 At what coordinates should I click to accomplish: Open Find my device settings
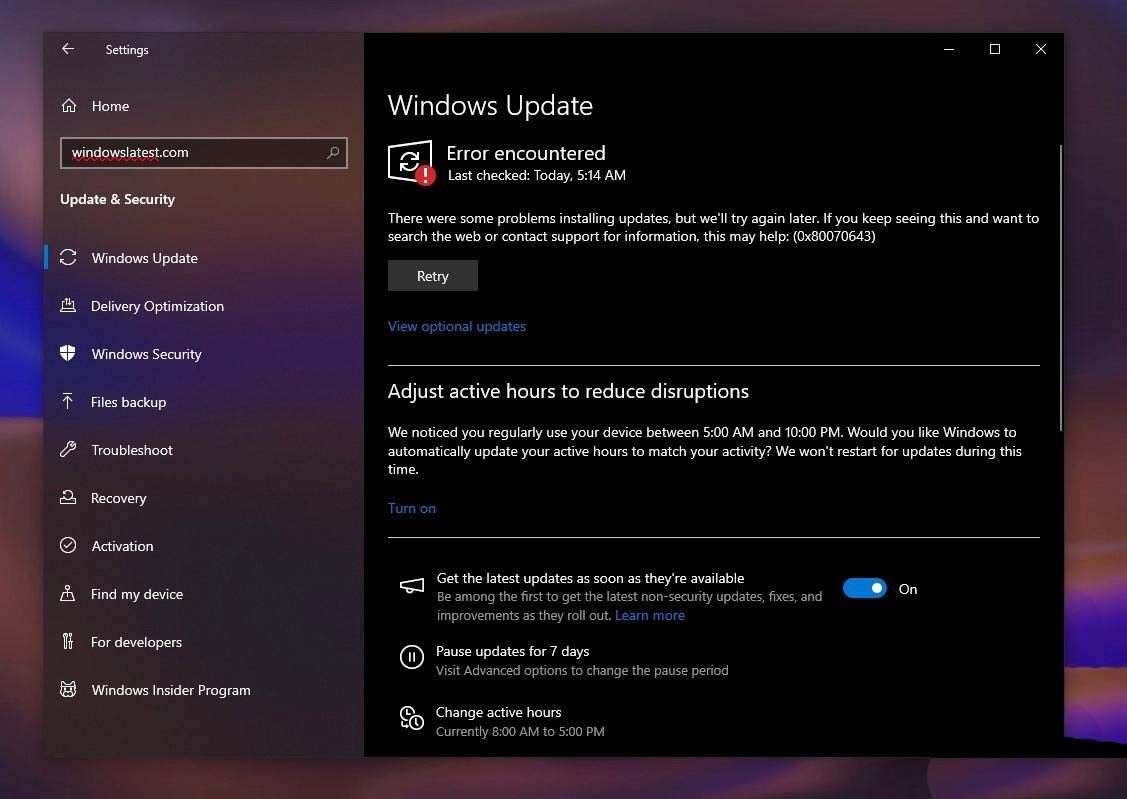137,594
